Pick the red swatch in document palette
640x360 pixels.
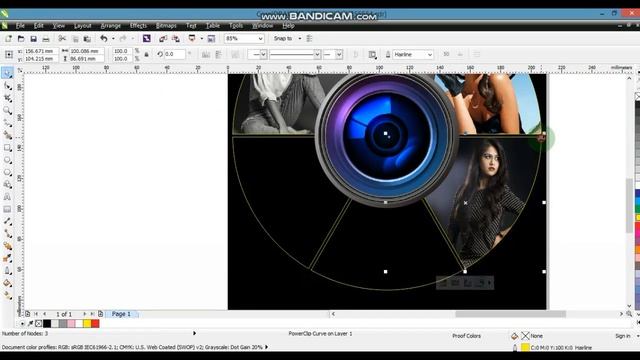tap(95, 324)
